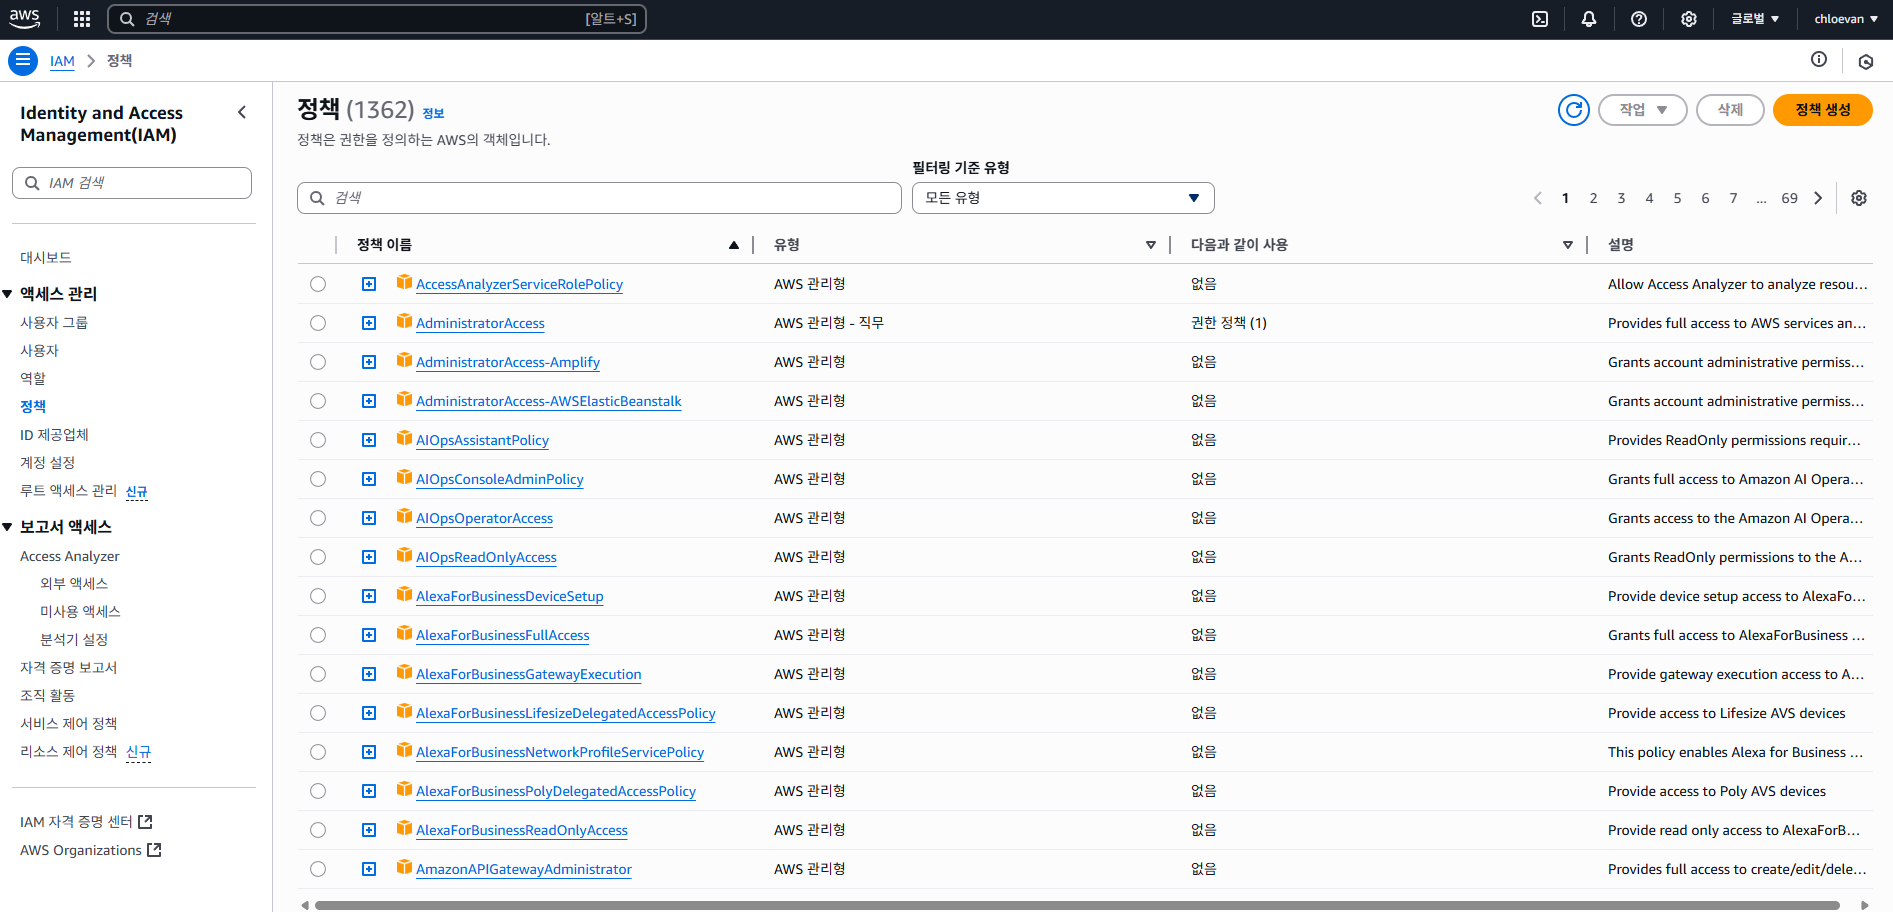Screen dimensions: 1893x912
Task: Open external link icon beside IAM 자격 증명 센터
Action: click(145, 822)
